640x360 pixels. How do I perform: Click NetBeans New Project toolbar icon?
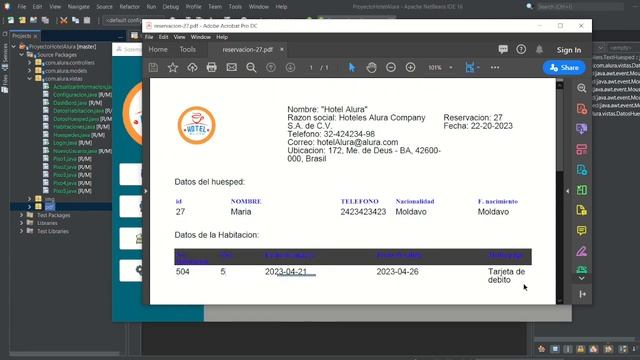tap(22, 20)
